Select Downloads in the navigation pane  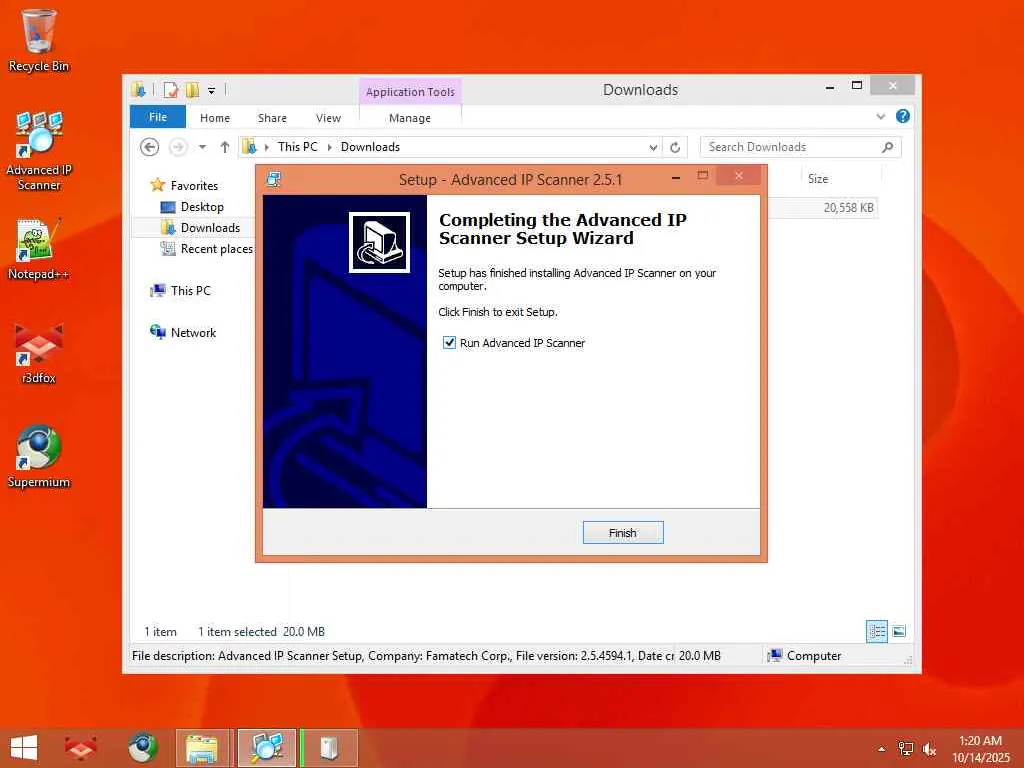click(210, 228)
